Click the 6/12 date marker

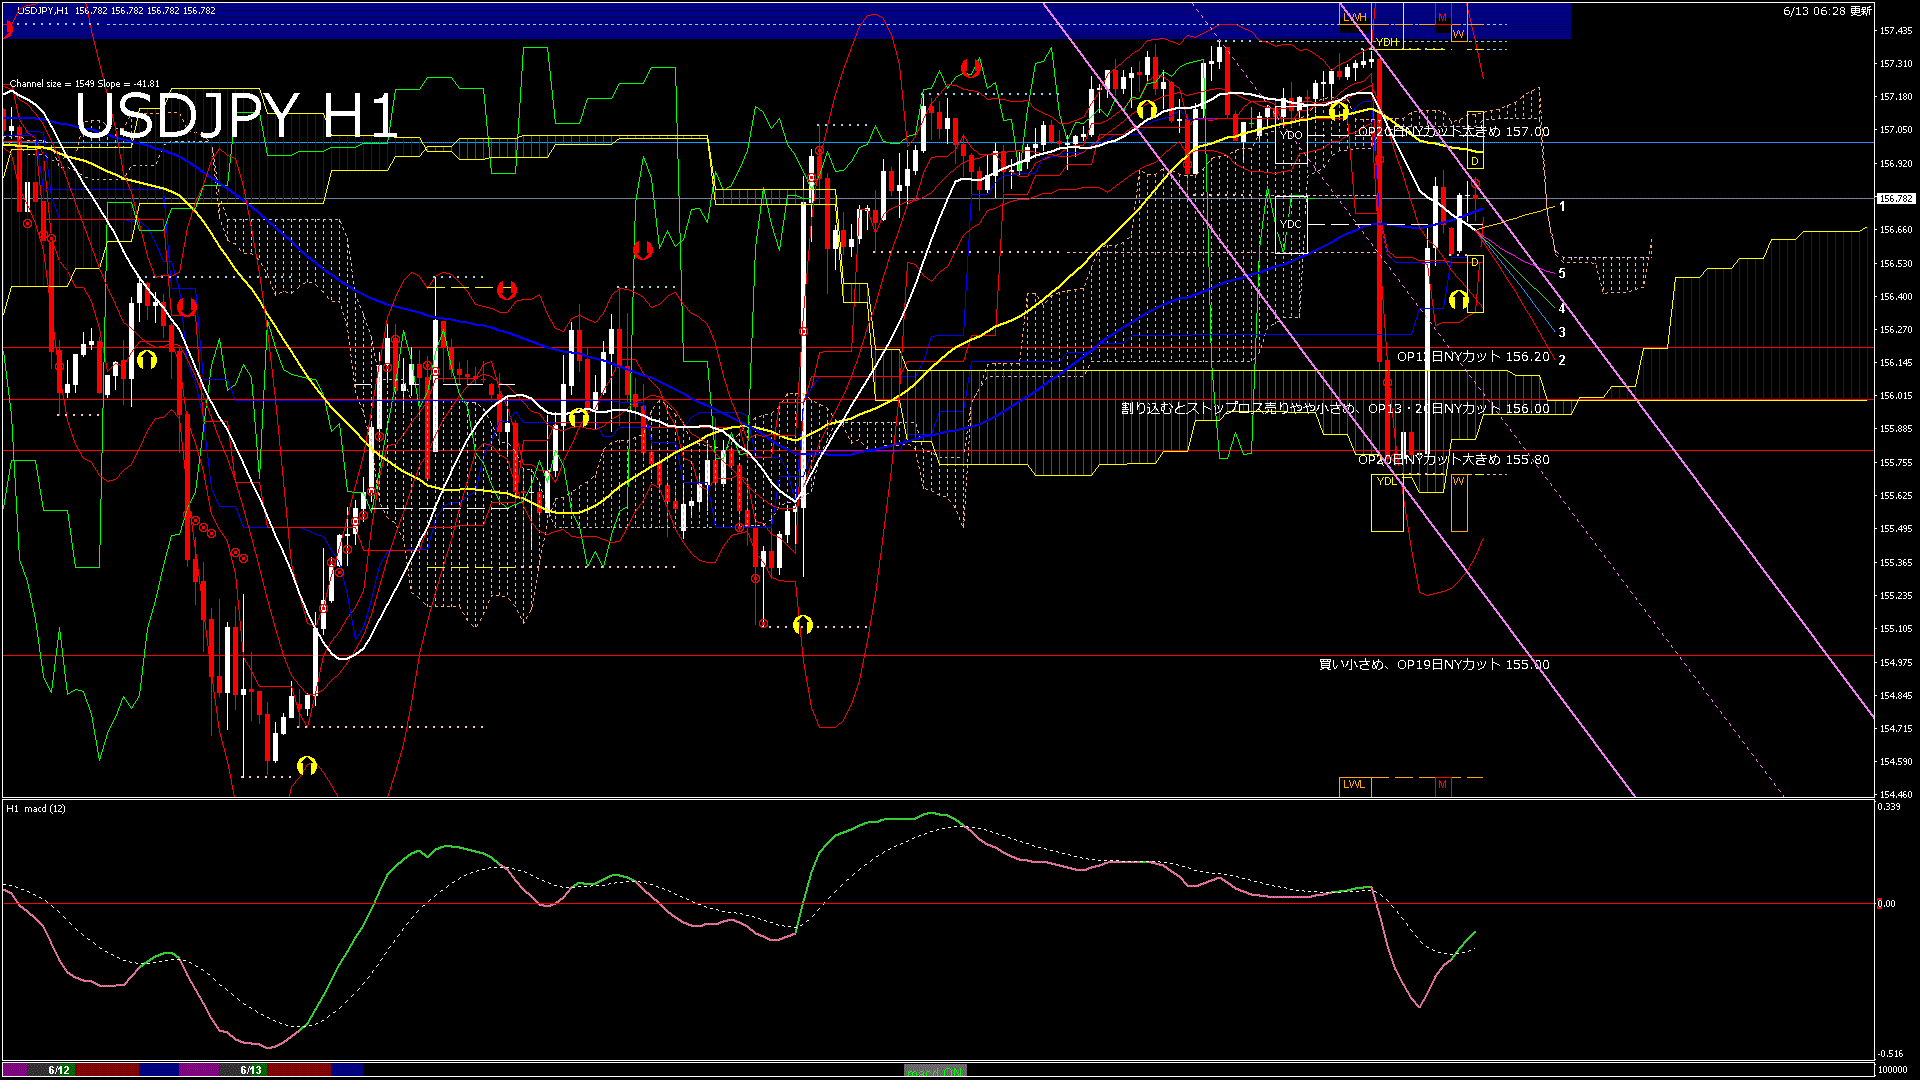click(x=59, y=1070)
